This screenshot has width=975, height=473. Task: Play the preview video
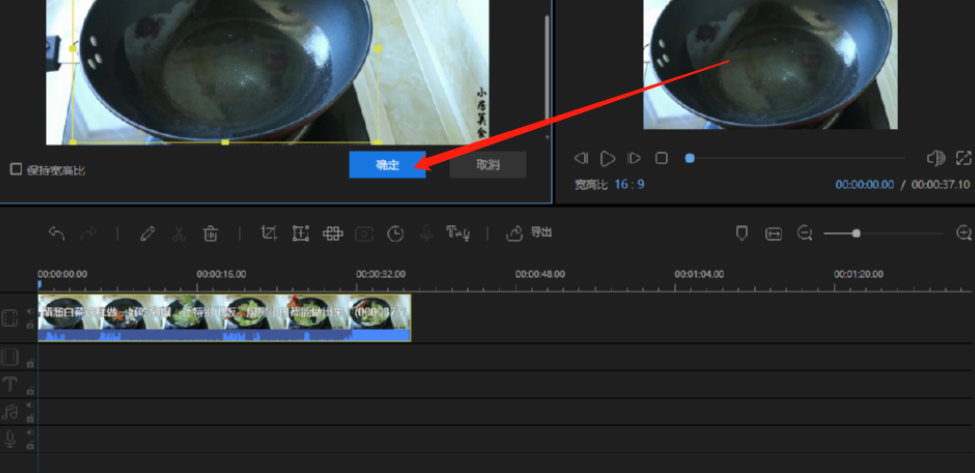(x=608, y=158)
